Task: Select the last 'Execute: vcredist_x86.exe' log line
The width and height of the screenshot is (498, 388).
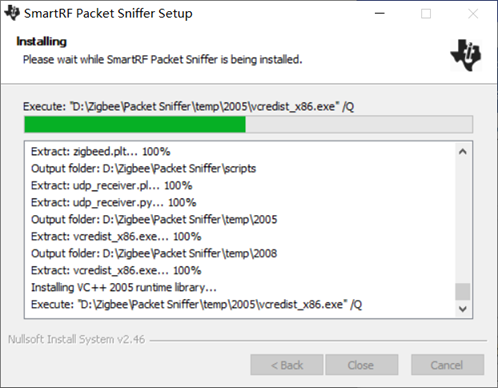Action: pos(196,304)
